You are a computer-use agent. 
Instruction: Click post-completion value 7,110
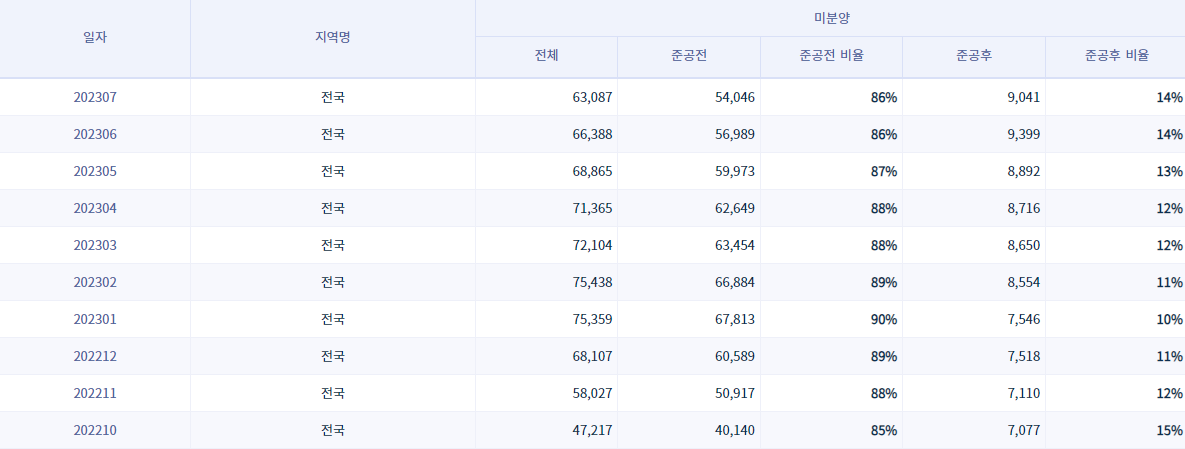coord(1024,393)
